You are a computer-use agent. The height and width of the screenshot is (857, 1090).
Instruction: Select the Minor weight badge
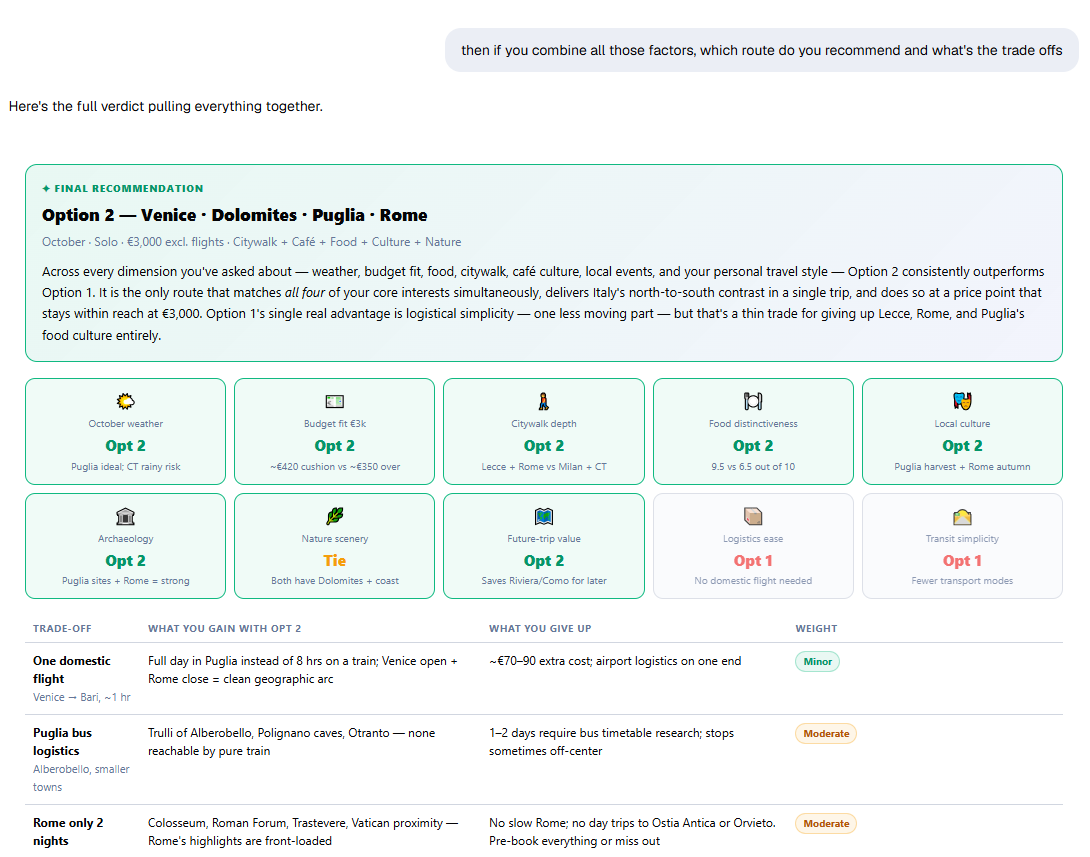tap(818, 662)
